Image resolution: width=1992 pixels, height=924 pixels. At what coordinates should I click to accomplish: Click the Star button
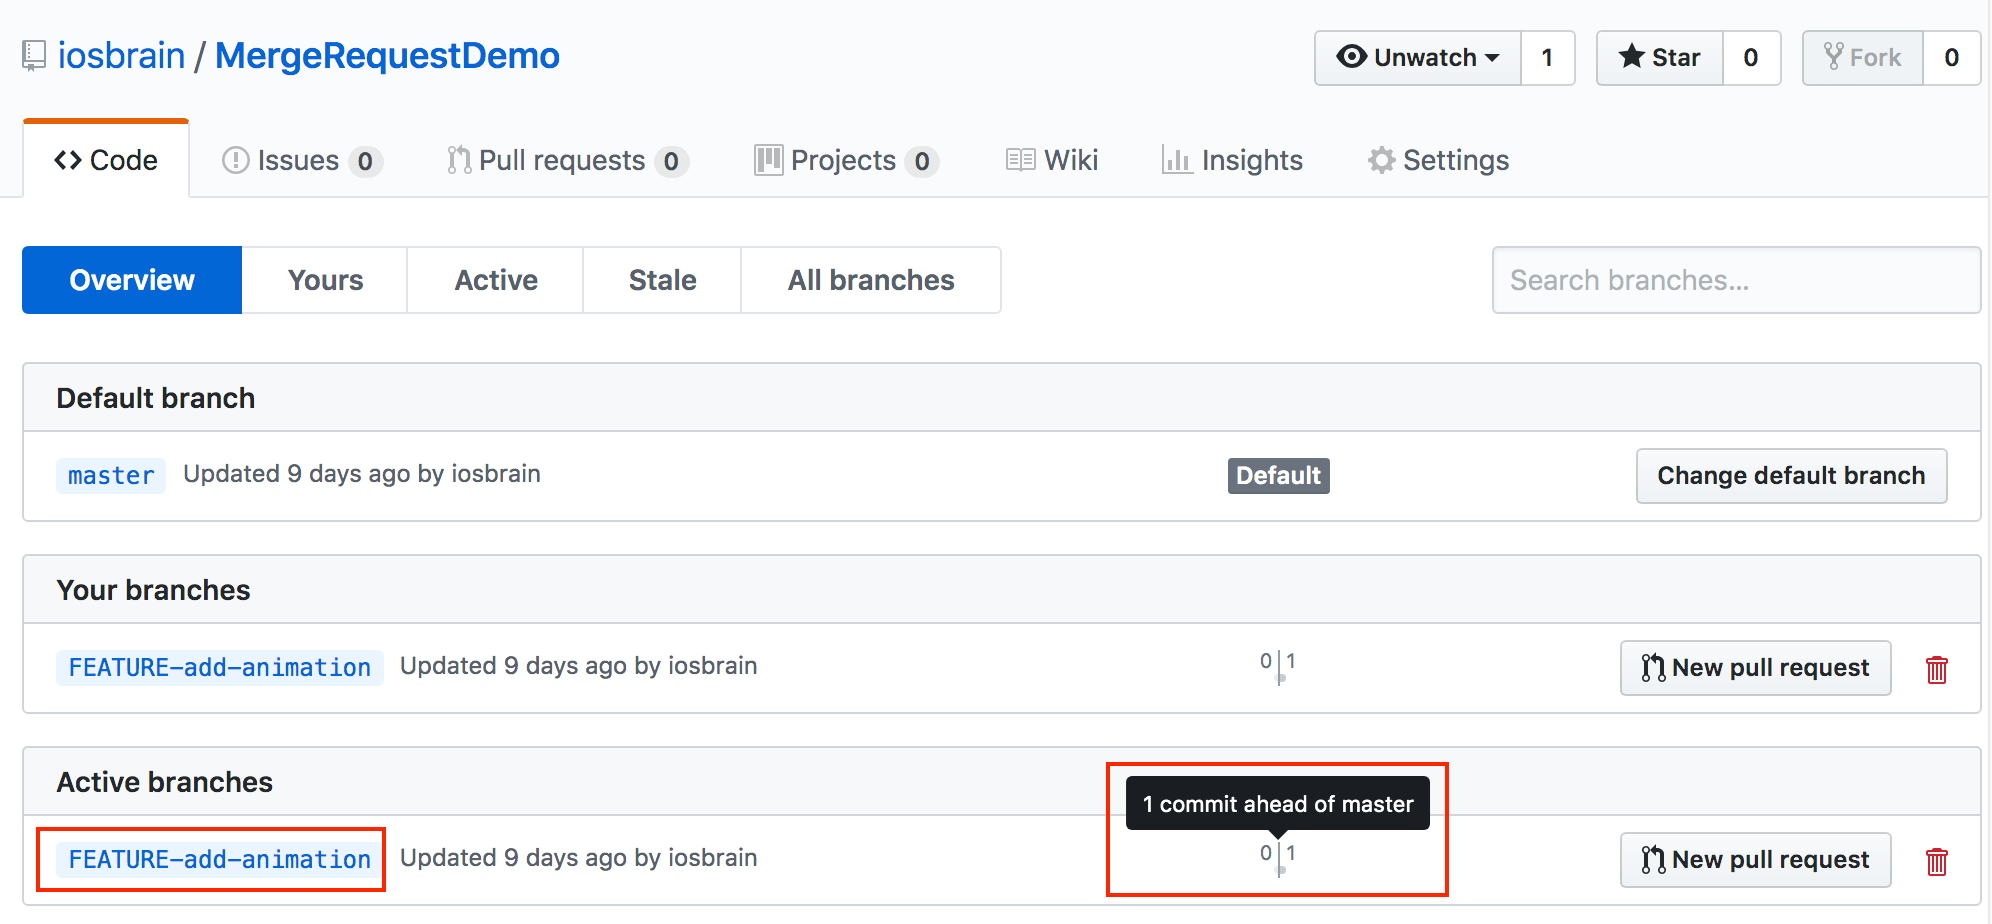click(x=1660, y=58)
